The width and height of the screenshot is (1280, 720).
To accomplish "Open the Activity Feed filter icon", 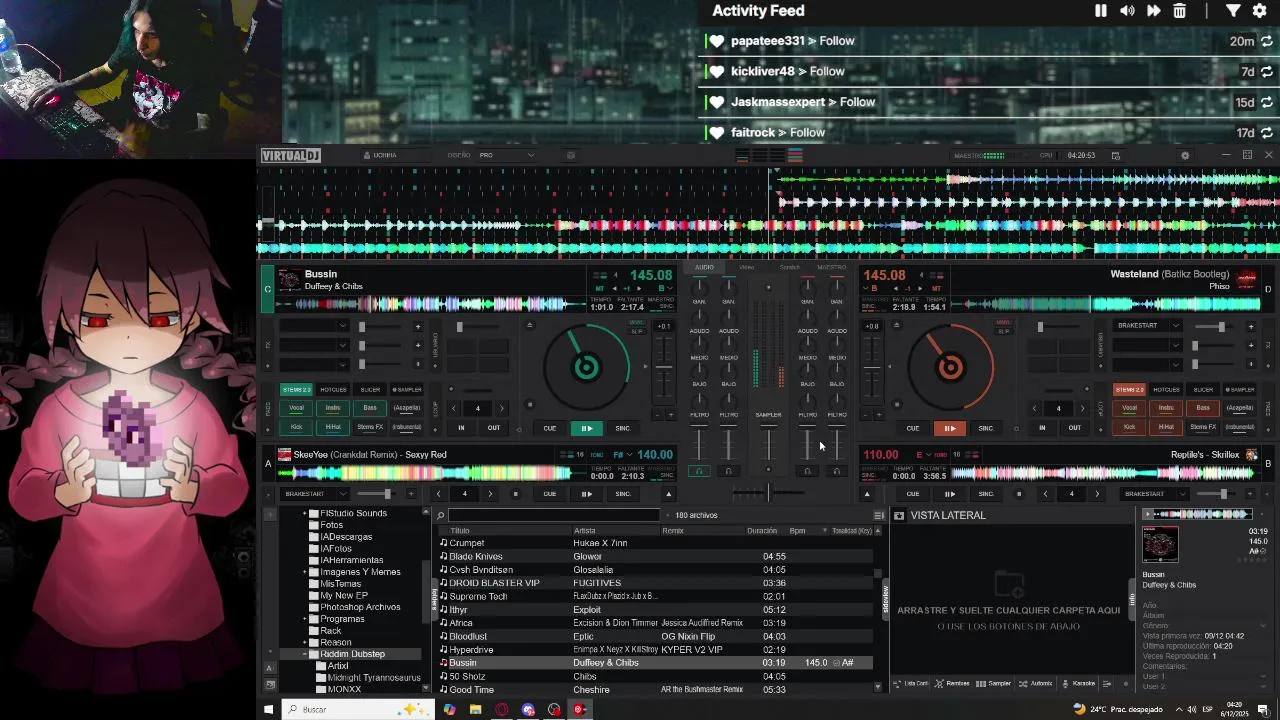I will [1233, 11].
